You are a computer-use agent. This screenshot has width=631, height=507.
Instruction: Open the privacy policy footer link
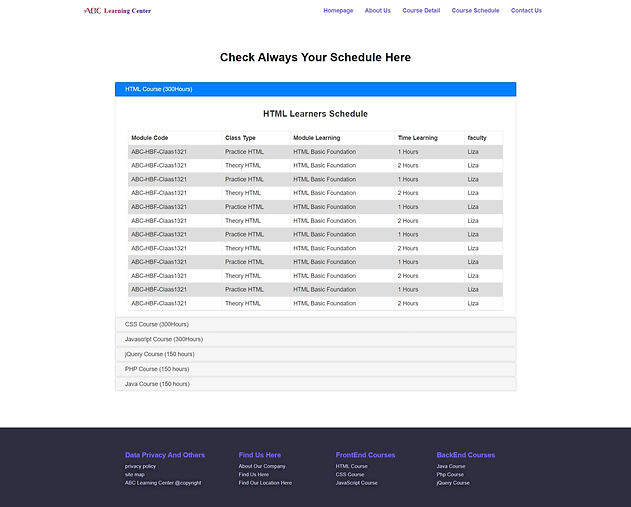point(140,466)
